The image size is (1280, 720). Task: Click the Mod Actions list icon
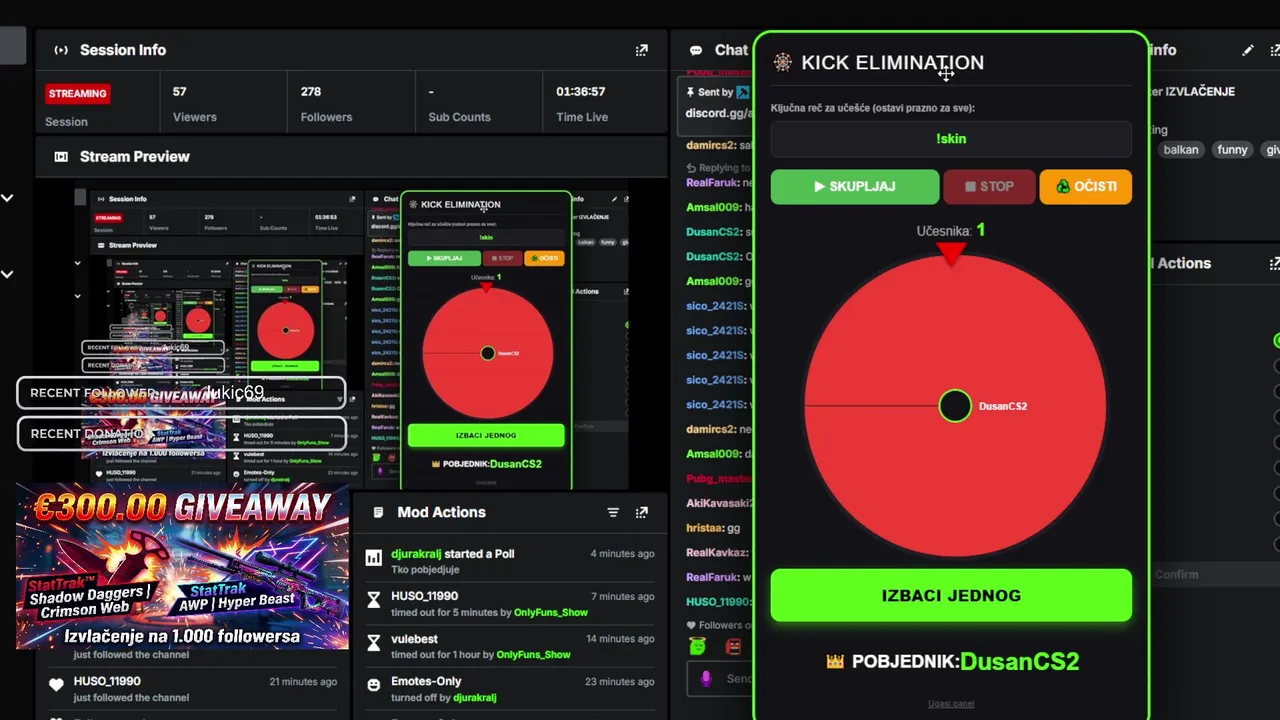tap(378, 512)
